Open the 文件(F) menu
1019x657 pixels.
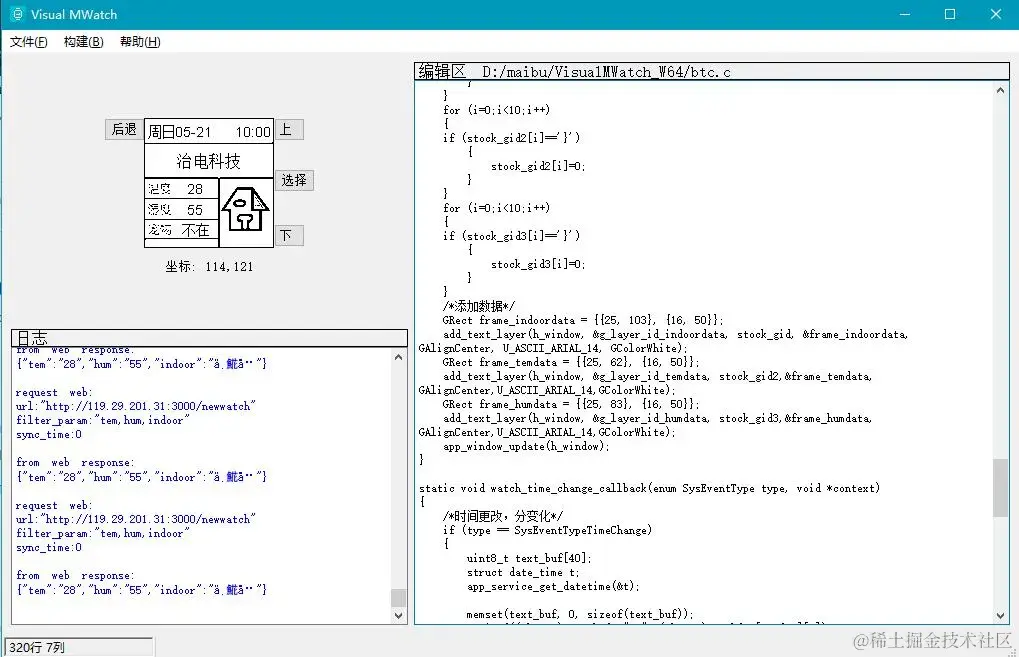(29, 42)
